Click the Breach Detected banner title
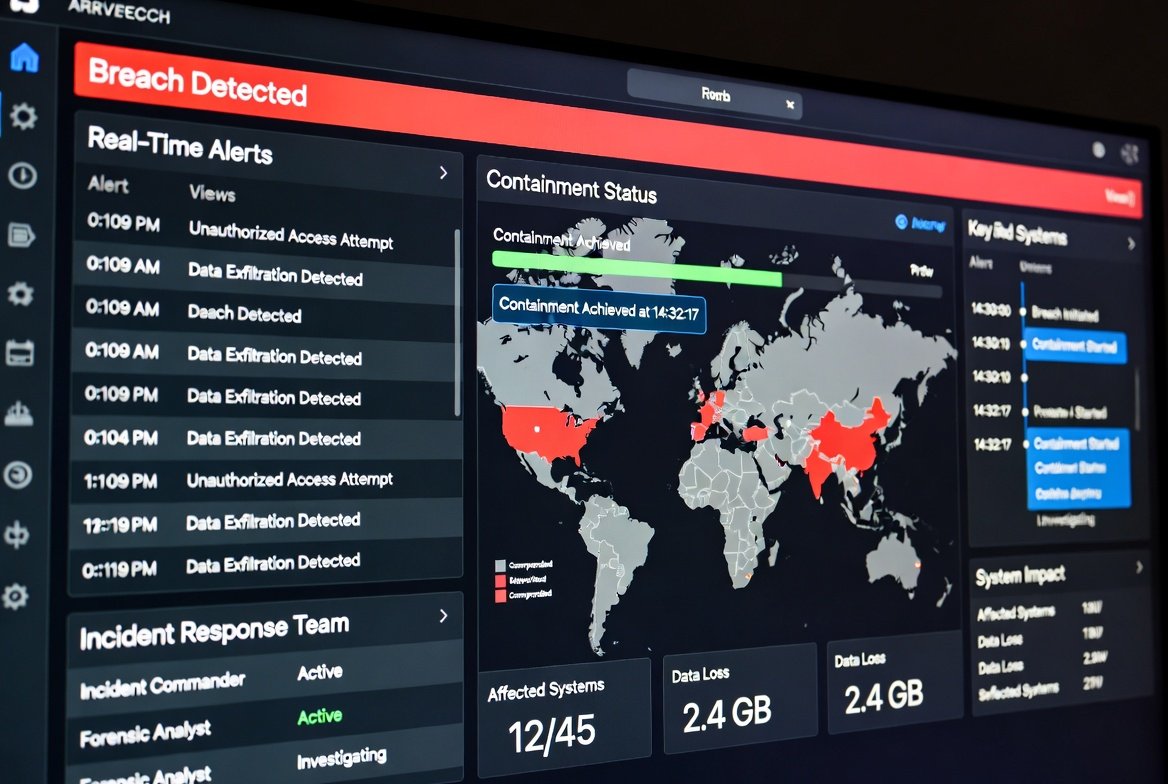The width and height of the screenshot is (1168, 784). [x=197, y=83]
